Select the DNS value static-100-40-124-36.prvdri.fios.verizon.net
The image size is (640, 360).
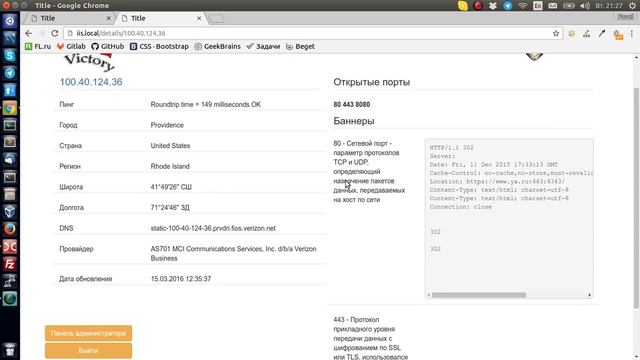tap(213, 228)
